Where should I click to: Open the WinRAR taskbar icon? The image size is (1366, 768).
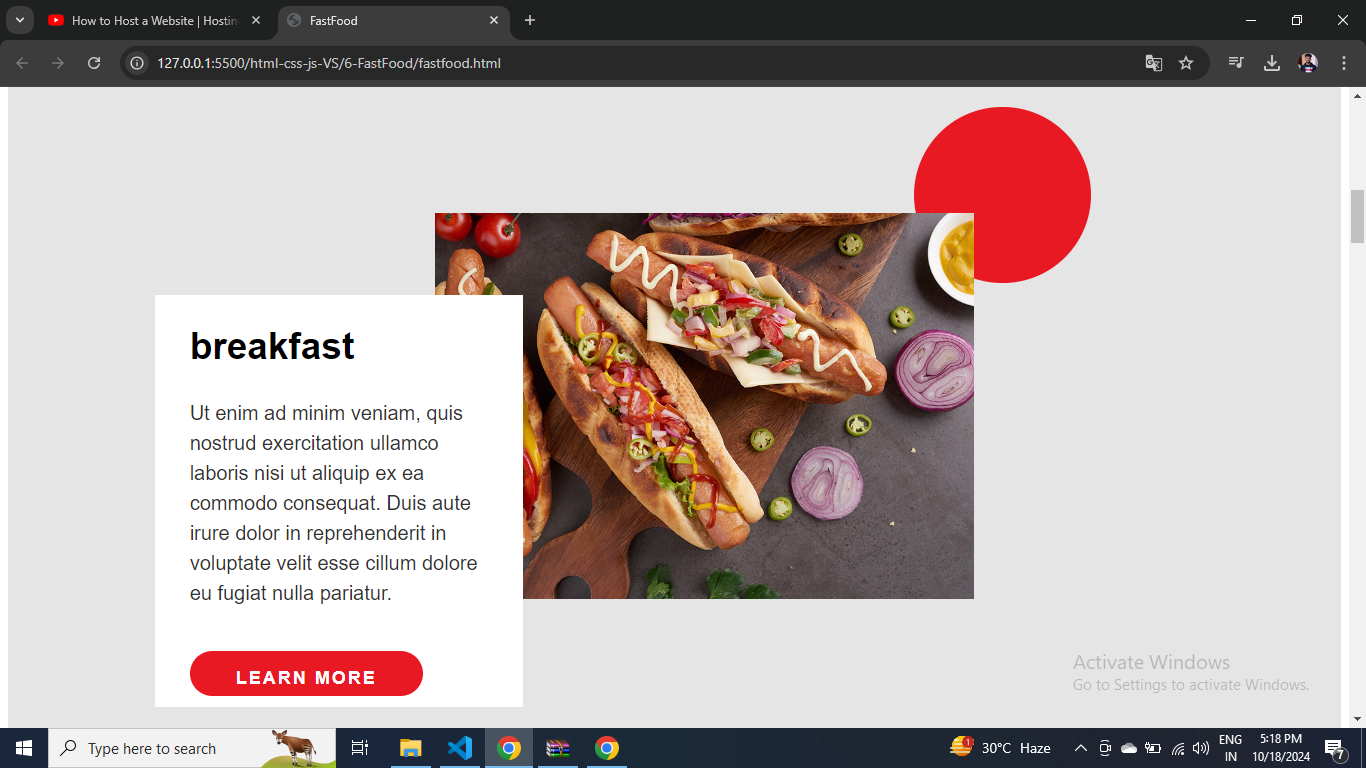tap(558, 748)
